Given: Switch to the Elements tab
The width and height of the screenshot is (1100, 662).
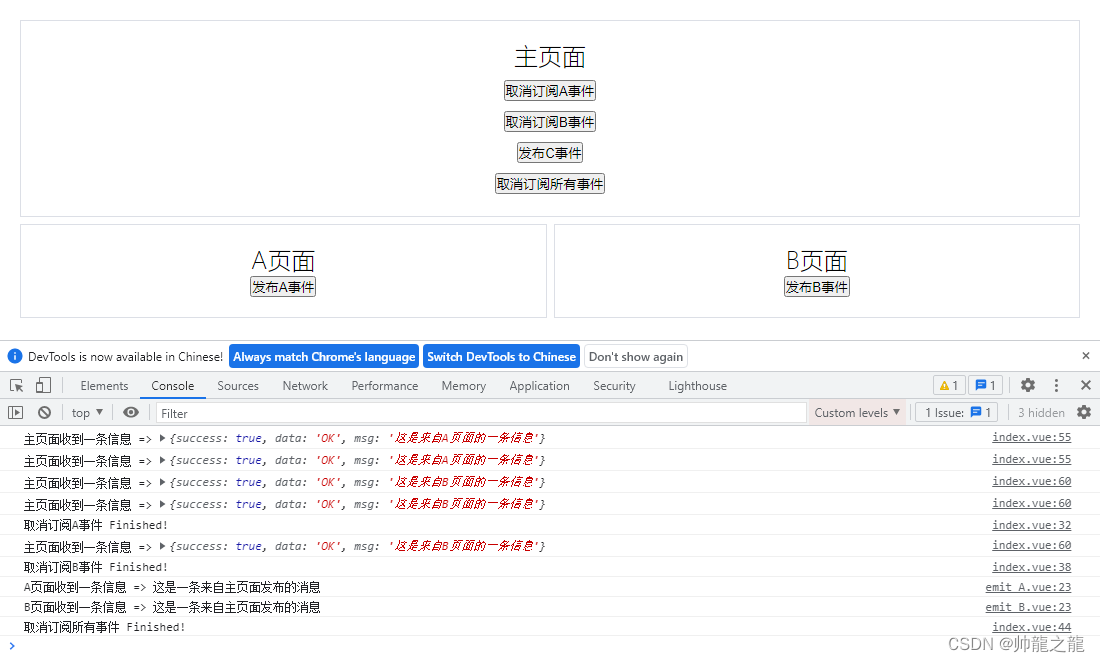Looking at the screenshot, I should tap(104, 385).
